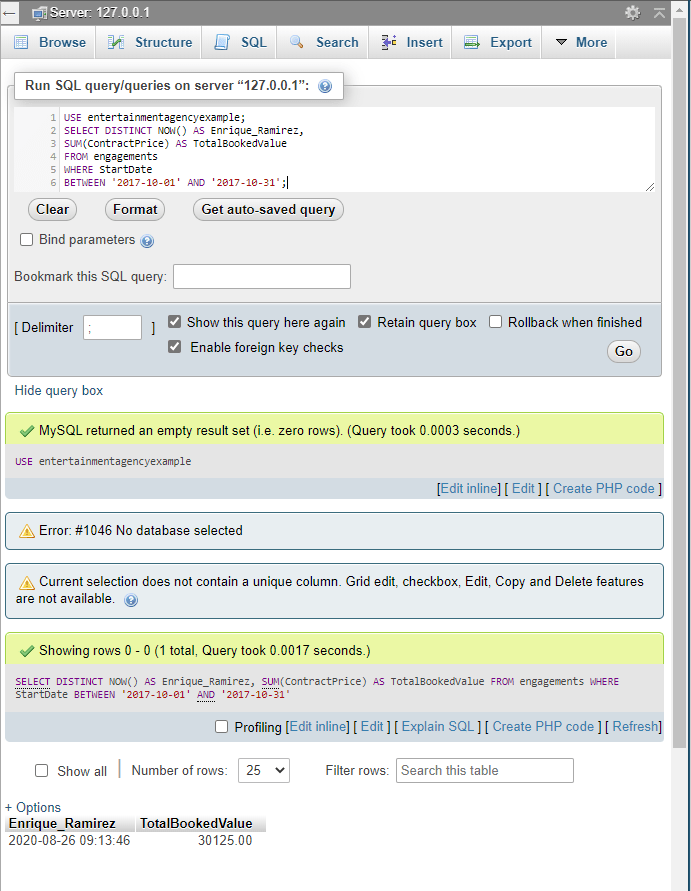Open the Export tab
Screen dimensions: 691x891
498,42
